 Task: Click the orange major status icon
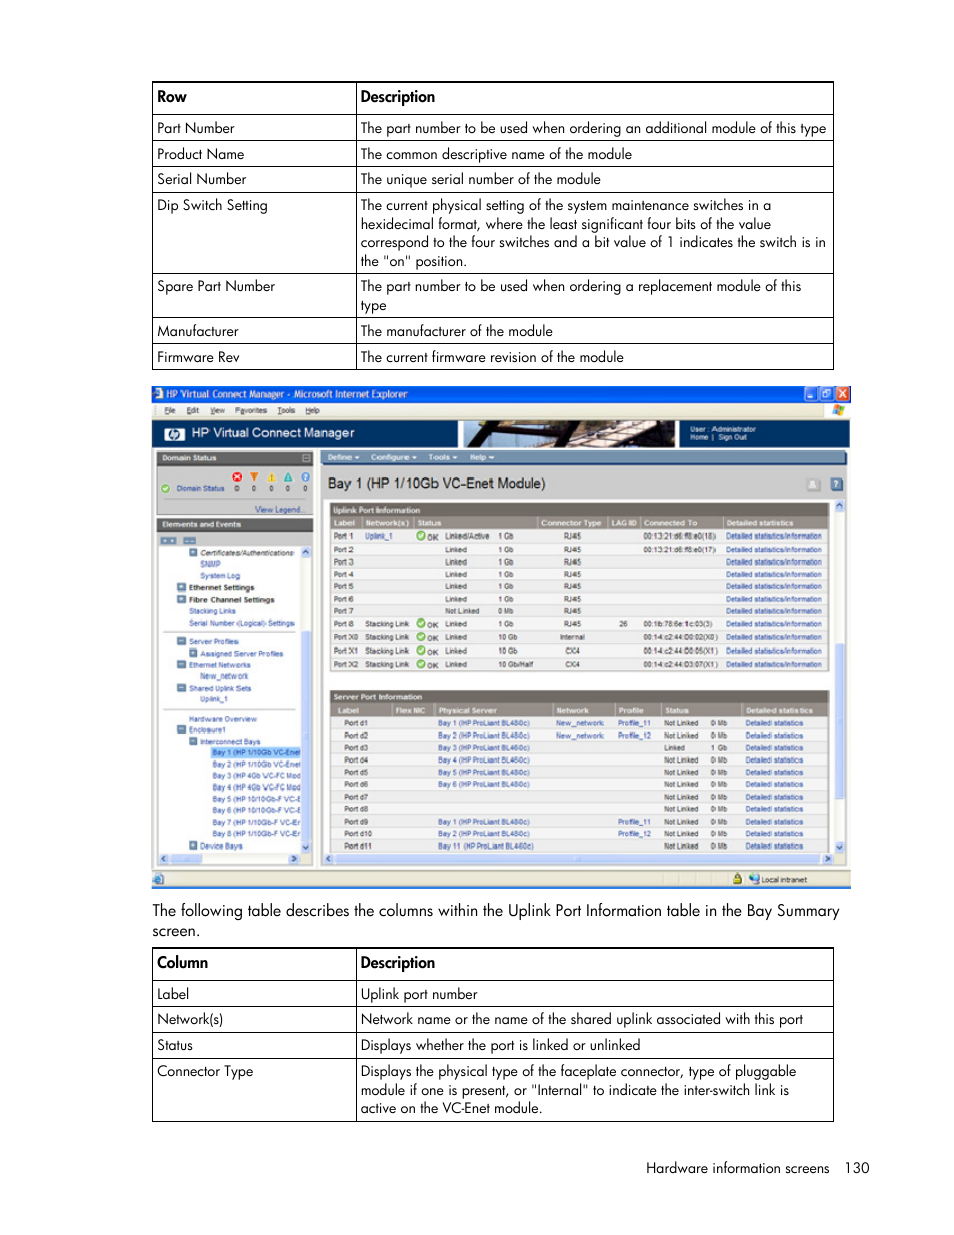254,477
